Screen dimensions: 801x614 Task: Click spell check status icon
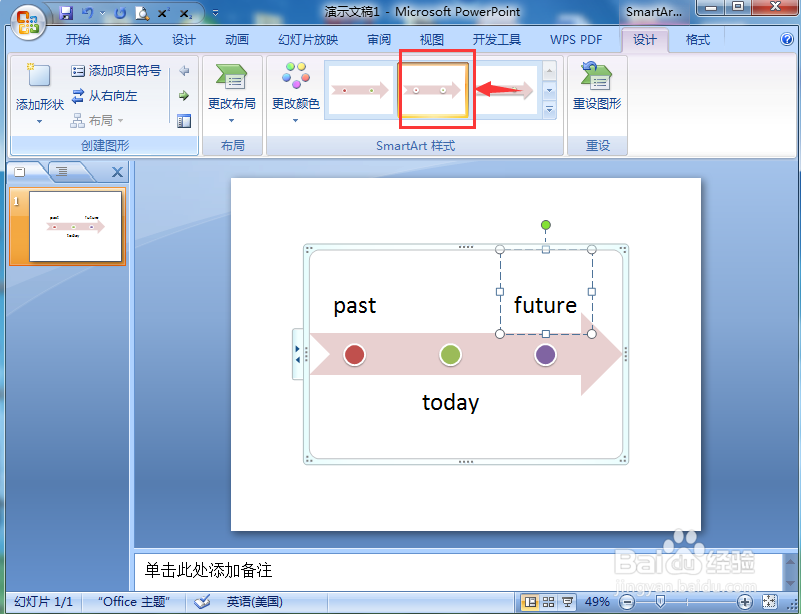[203, 602]
